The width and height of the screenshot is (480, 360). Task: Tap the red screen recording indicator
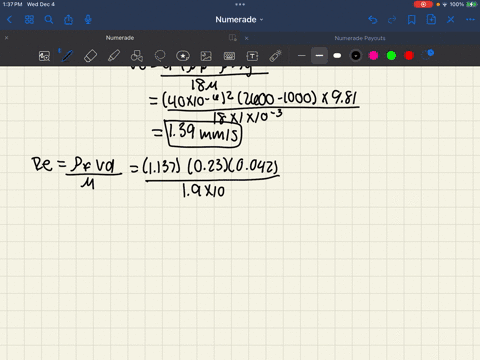tap(423, 4)
